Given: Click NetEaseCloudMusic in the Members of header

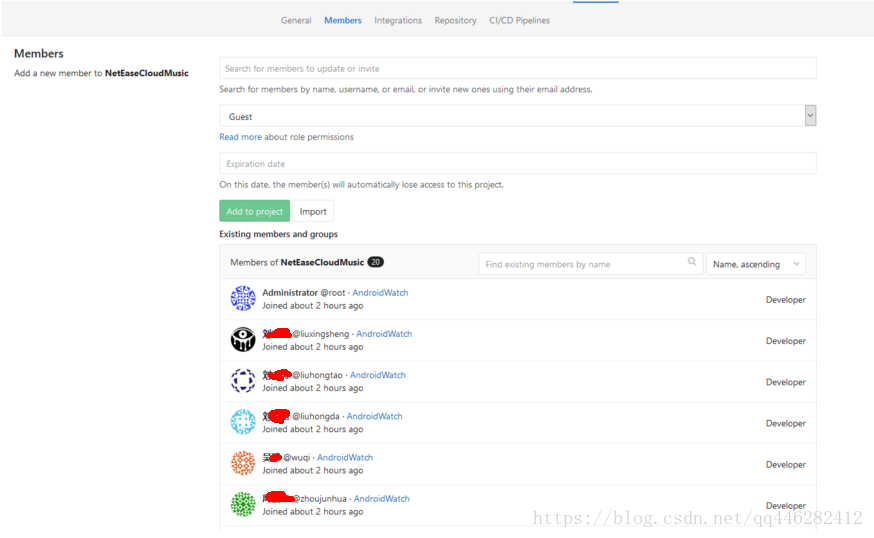Looking at the screenshot, I should [x=322, y=263].
